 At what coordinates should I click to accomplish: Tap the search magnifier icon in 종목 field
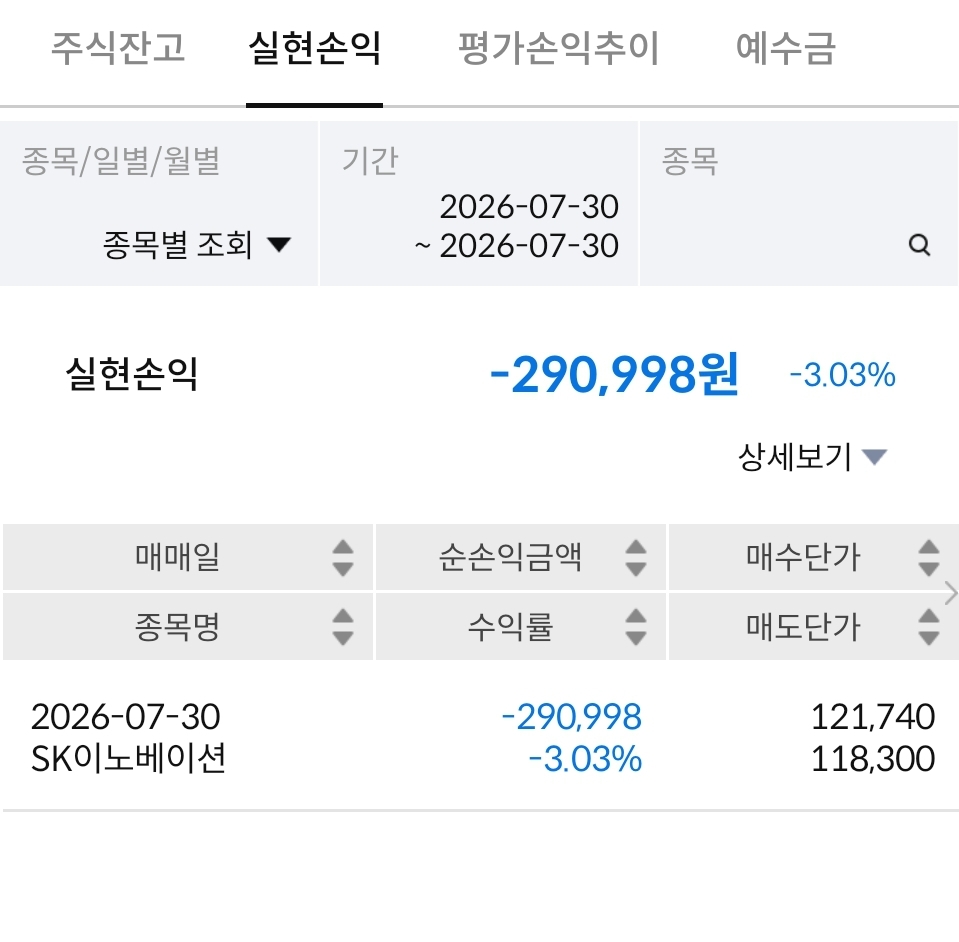(919, 245)
